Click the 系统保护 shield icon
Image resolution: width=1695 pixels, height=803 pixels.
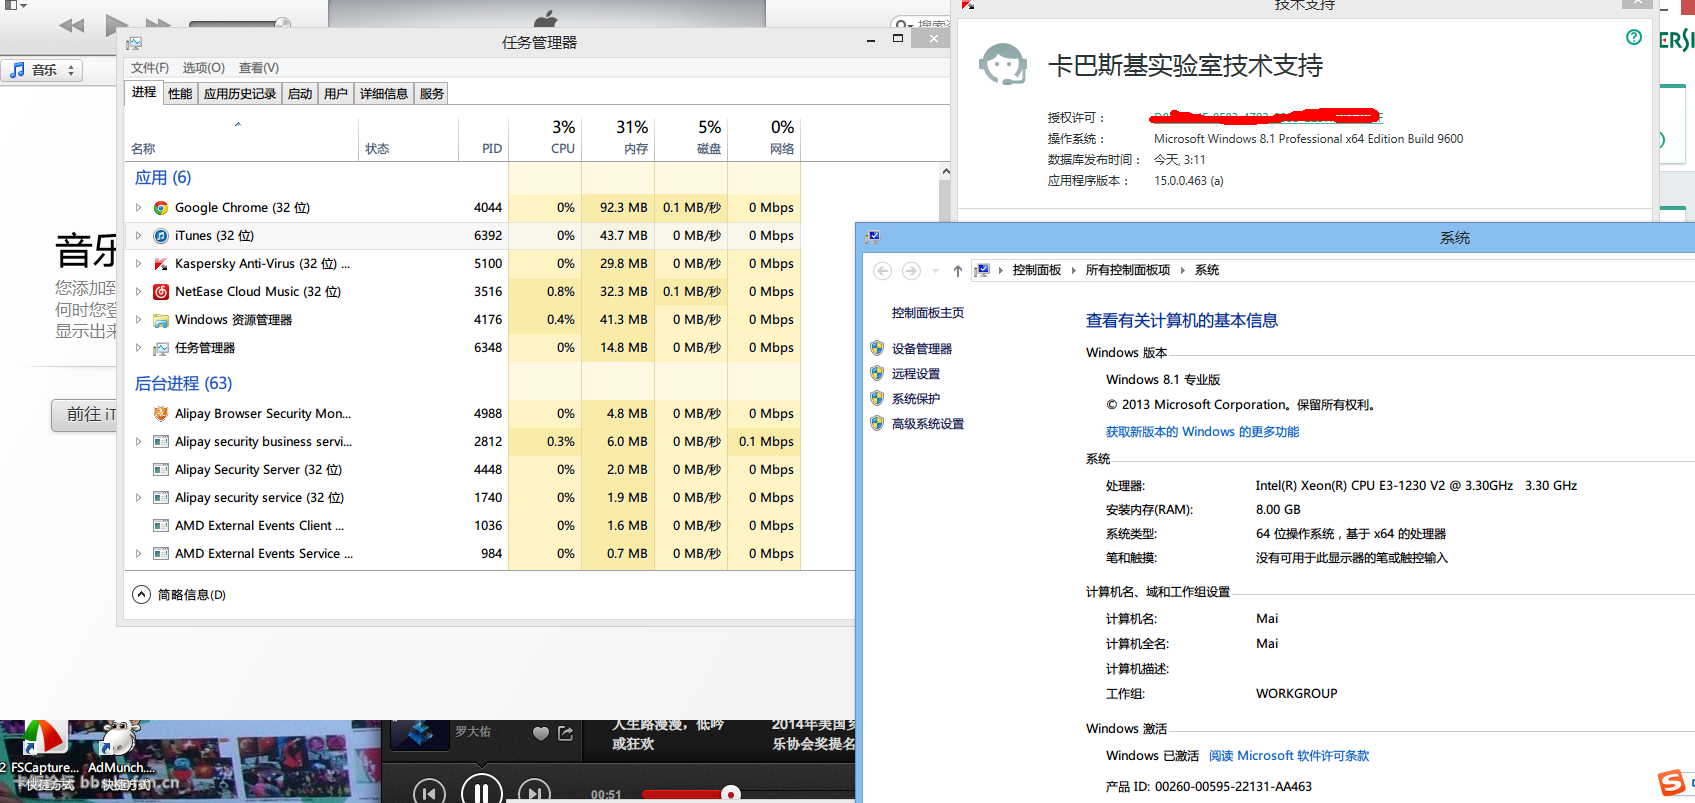coord(877,398)
